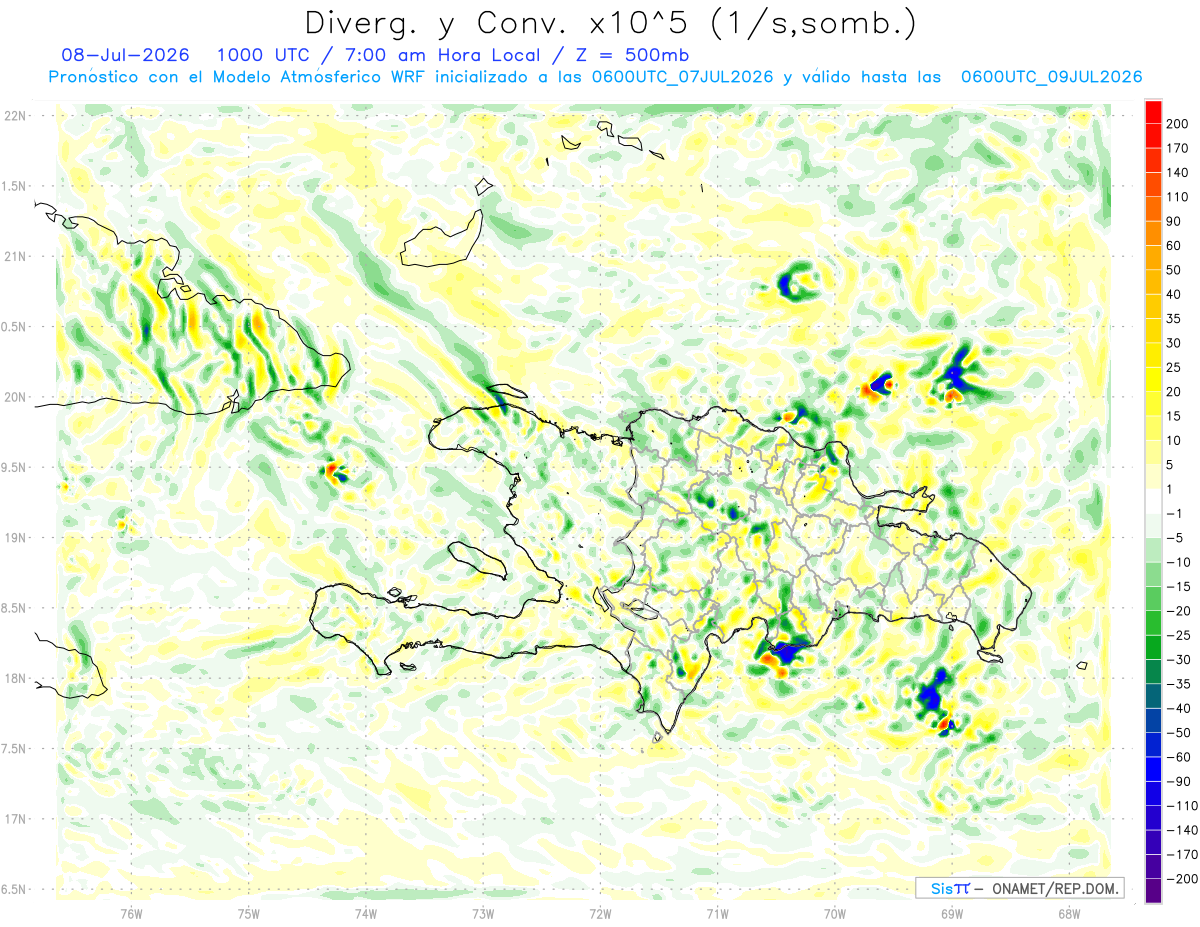Viewport: 1200px width, 927px height.
Task: Click the blue convergence cell south of the Dominican coast near 70.5W
Action: tap(790, 653)
